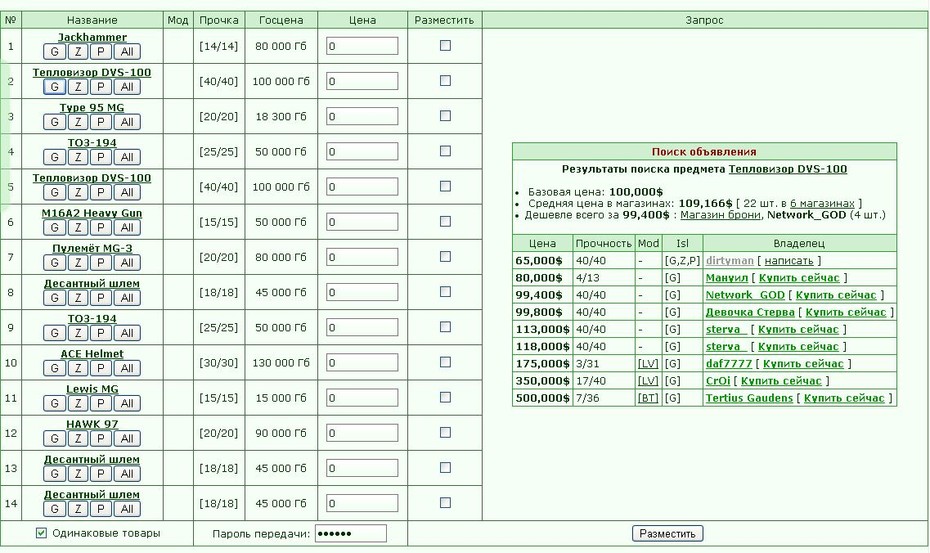Tick the Разместить checkbox for Jackhammer
Screen dimensions: 930x553
(445, 46)
